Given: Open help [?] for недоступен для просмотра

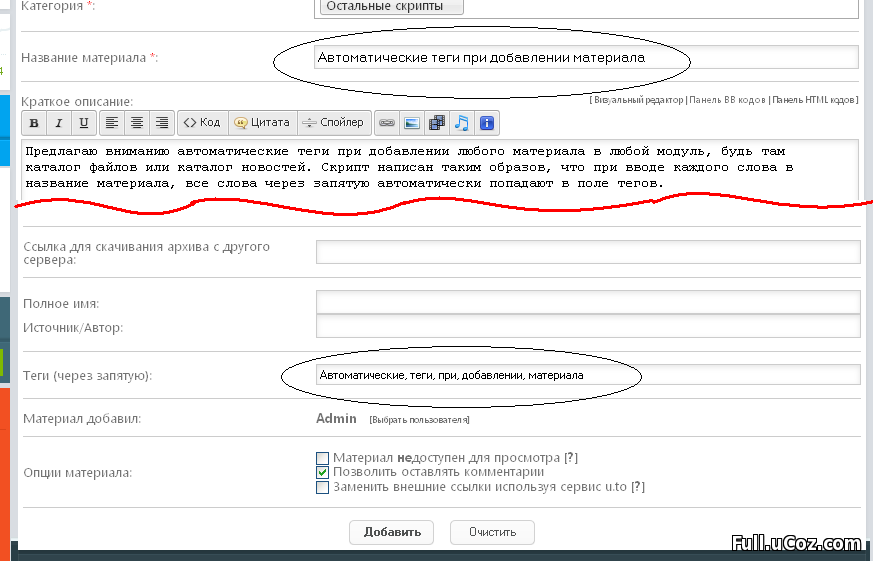Looking at the screenshot, I should coord(571,458).
